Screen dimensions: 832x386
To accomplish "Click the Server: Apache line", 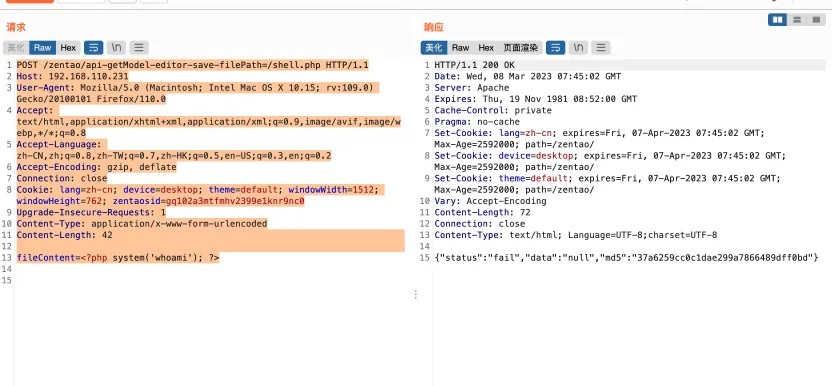I will (472, 88).
